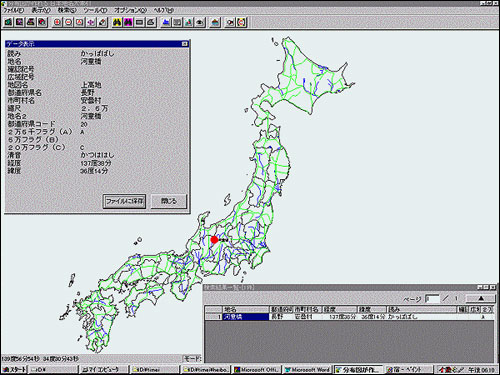Open the 検索(S) menu

coord(67,10)
